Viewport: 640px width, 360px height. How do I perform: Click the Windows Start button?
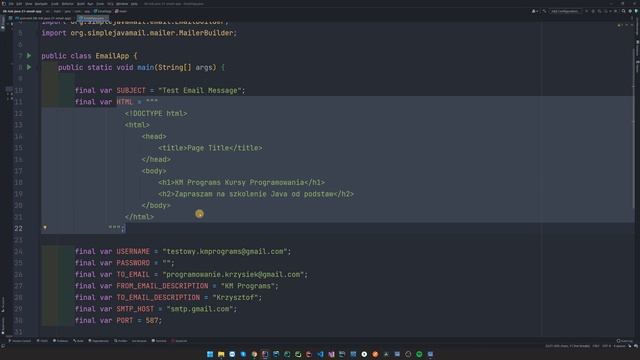click(210, 354)
